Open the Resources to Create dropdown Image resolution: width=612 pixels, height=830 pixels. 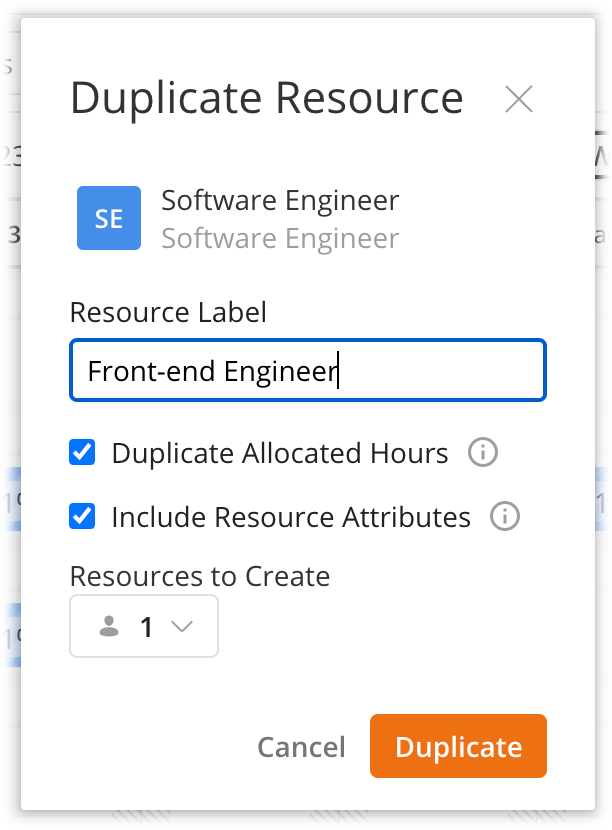[144, 627]
